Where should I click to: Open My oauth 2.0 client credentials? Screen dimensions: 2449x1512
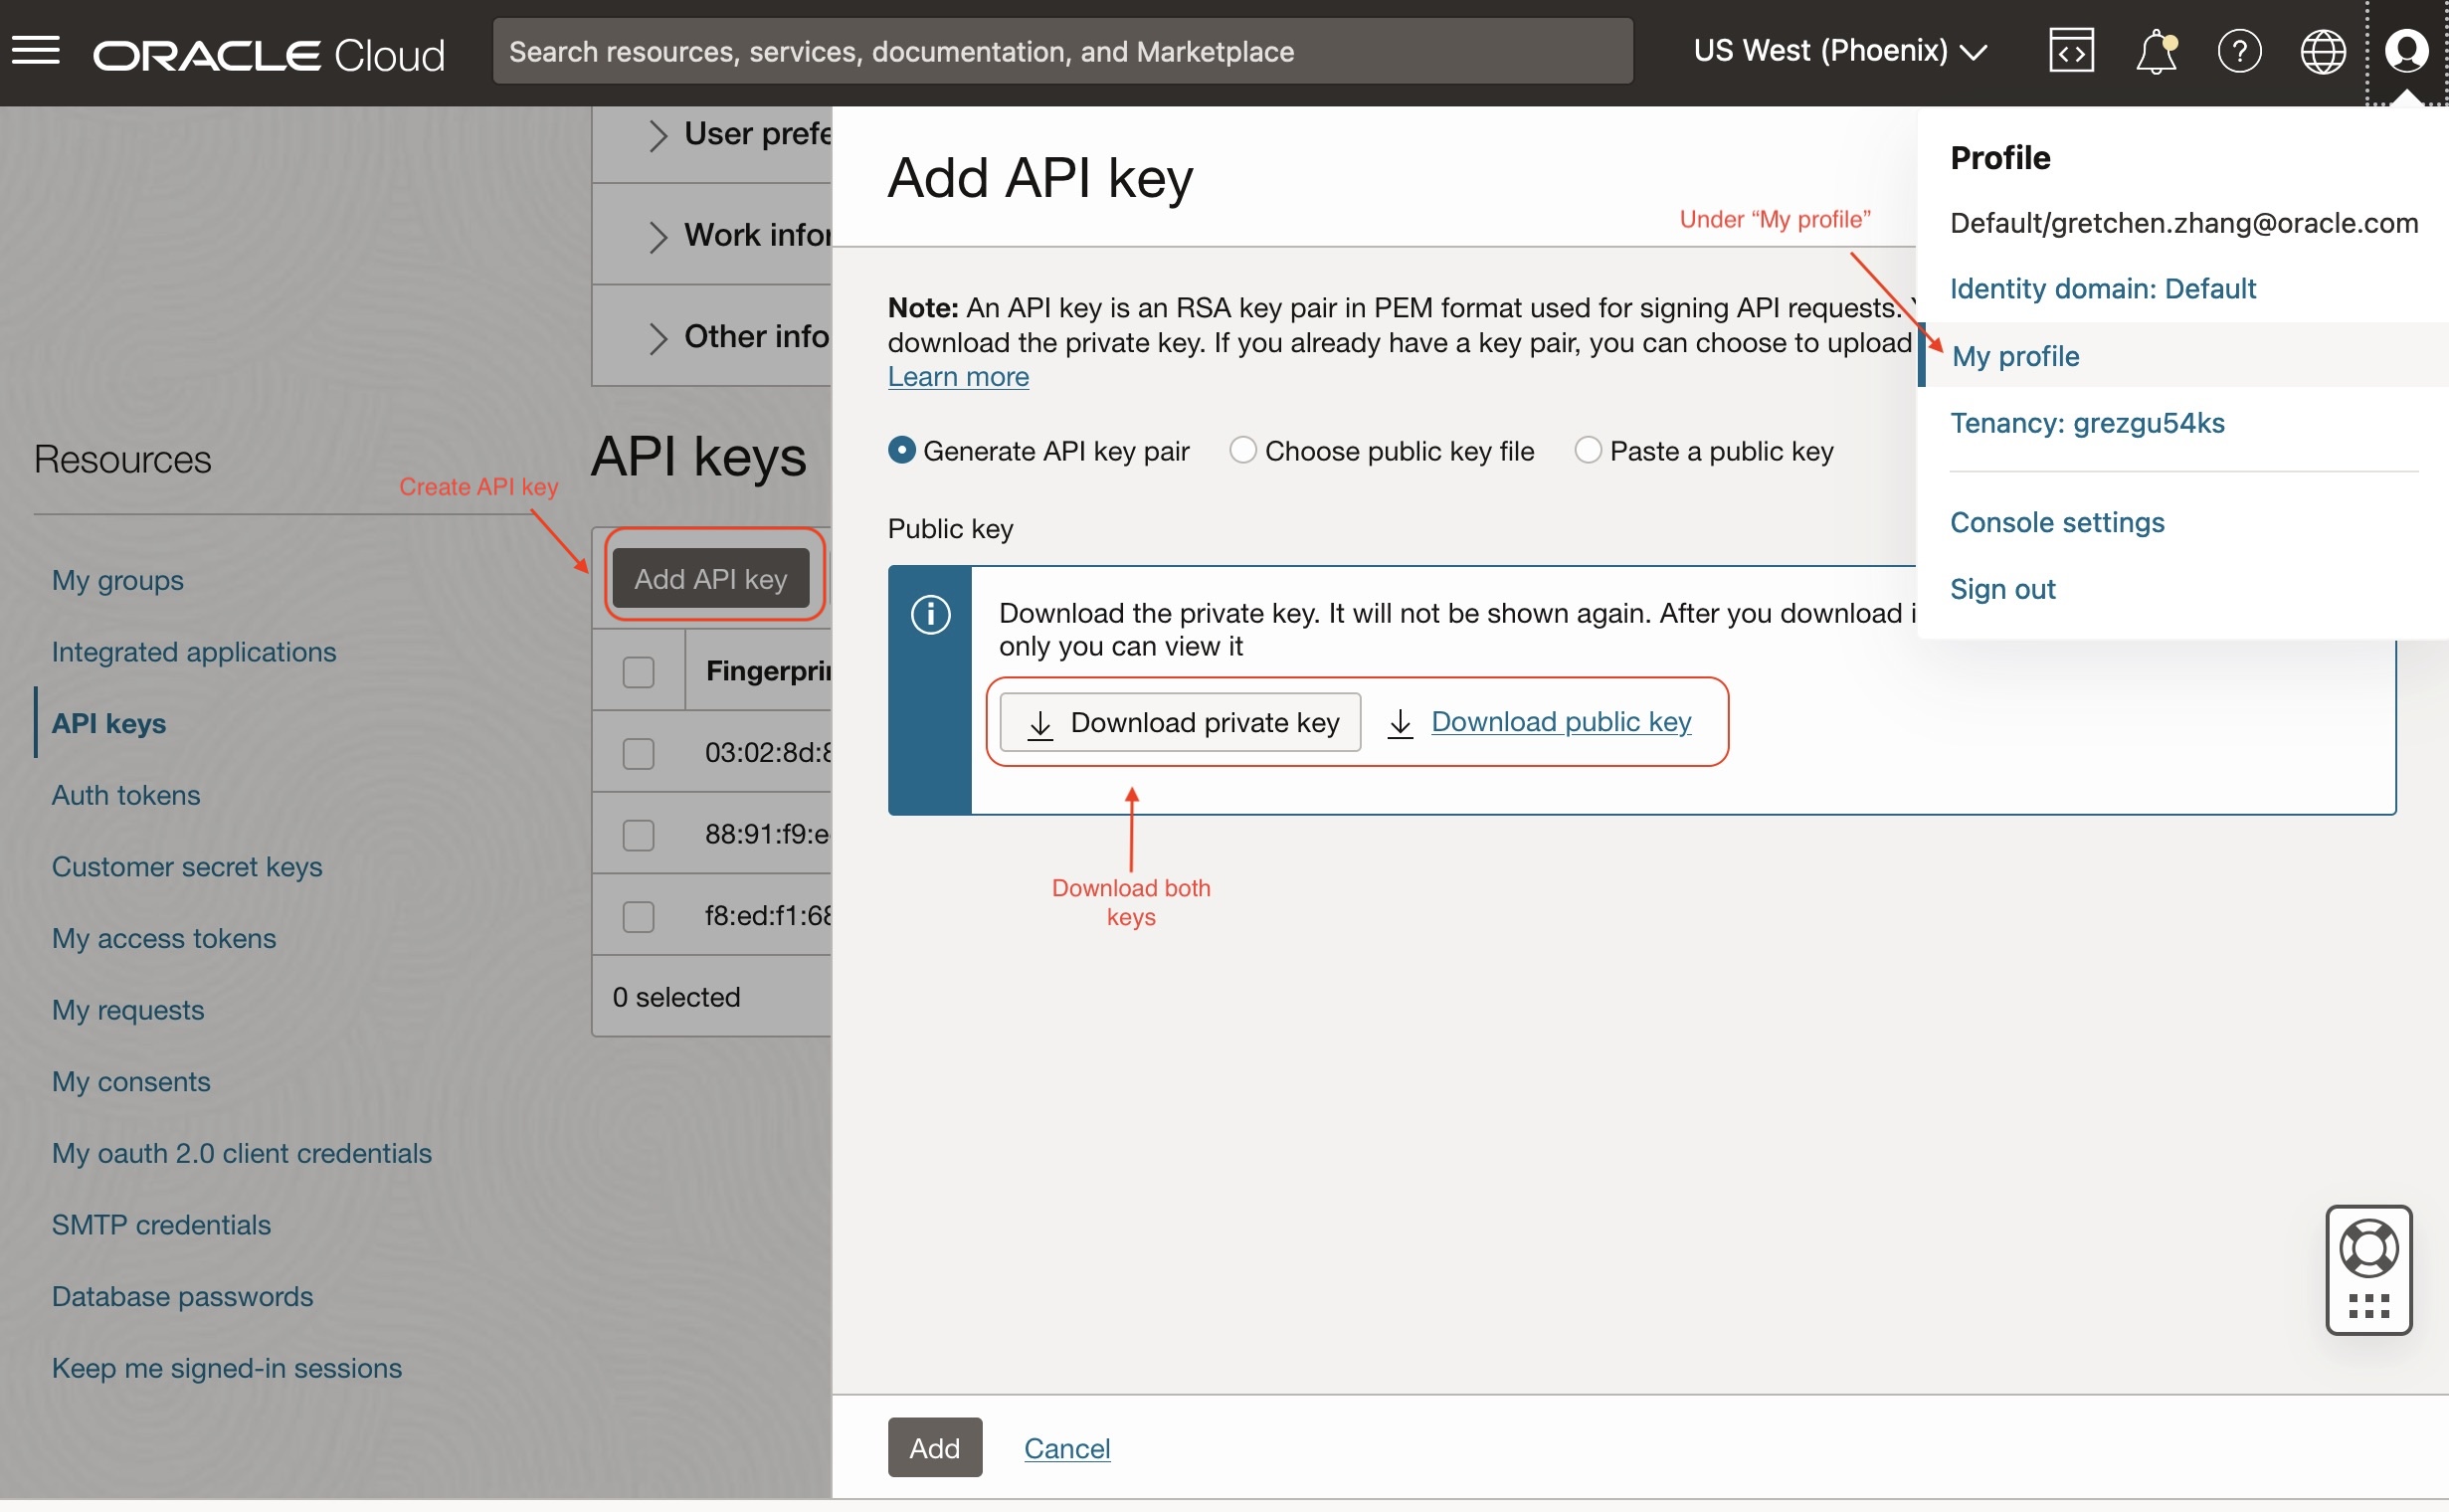242,1153
